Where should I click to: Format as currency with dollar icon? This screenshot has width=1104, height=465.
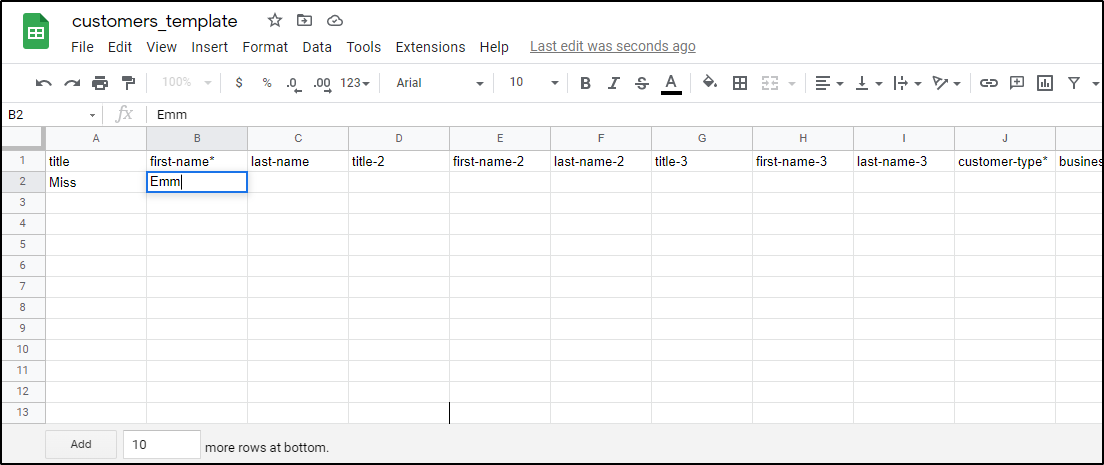pos(239,83)
